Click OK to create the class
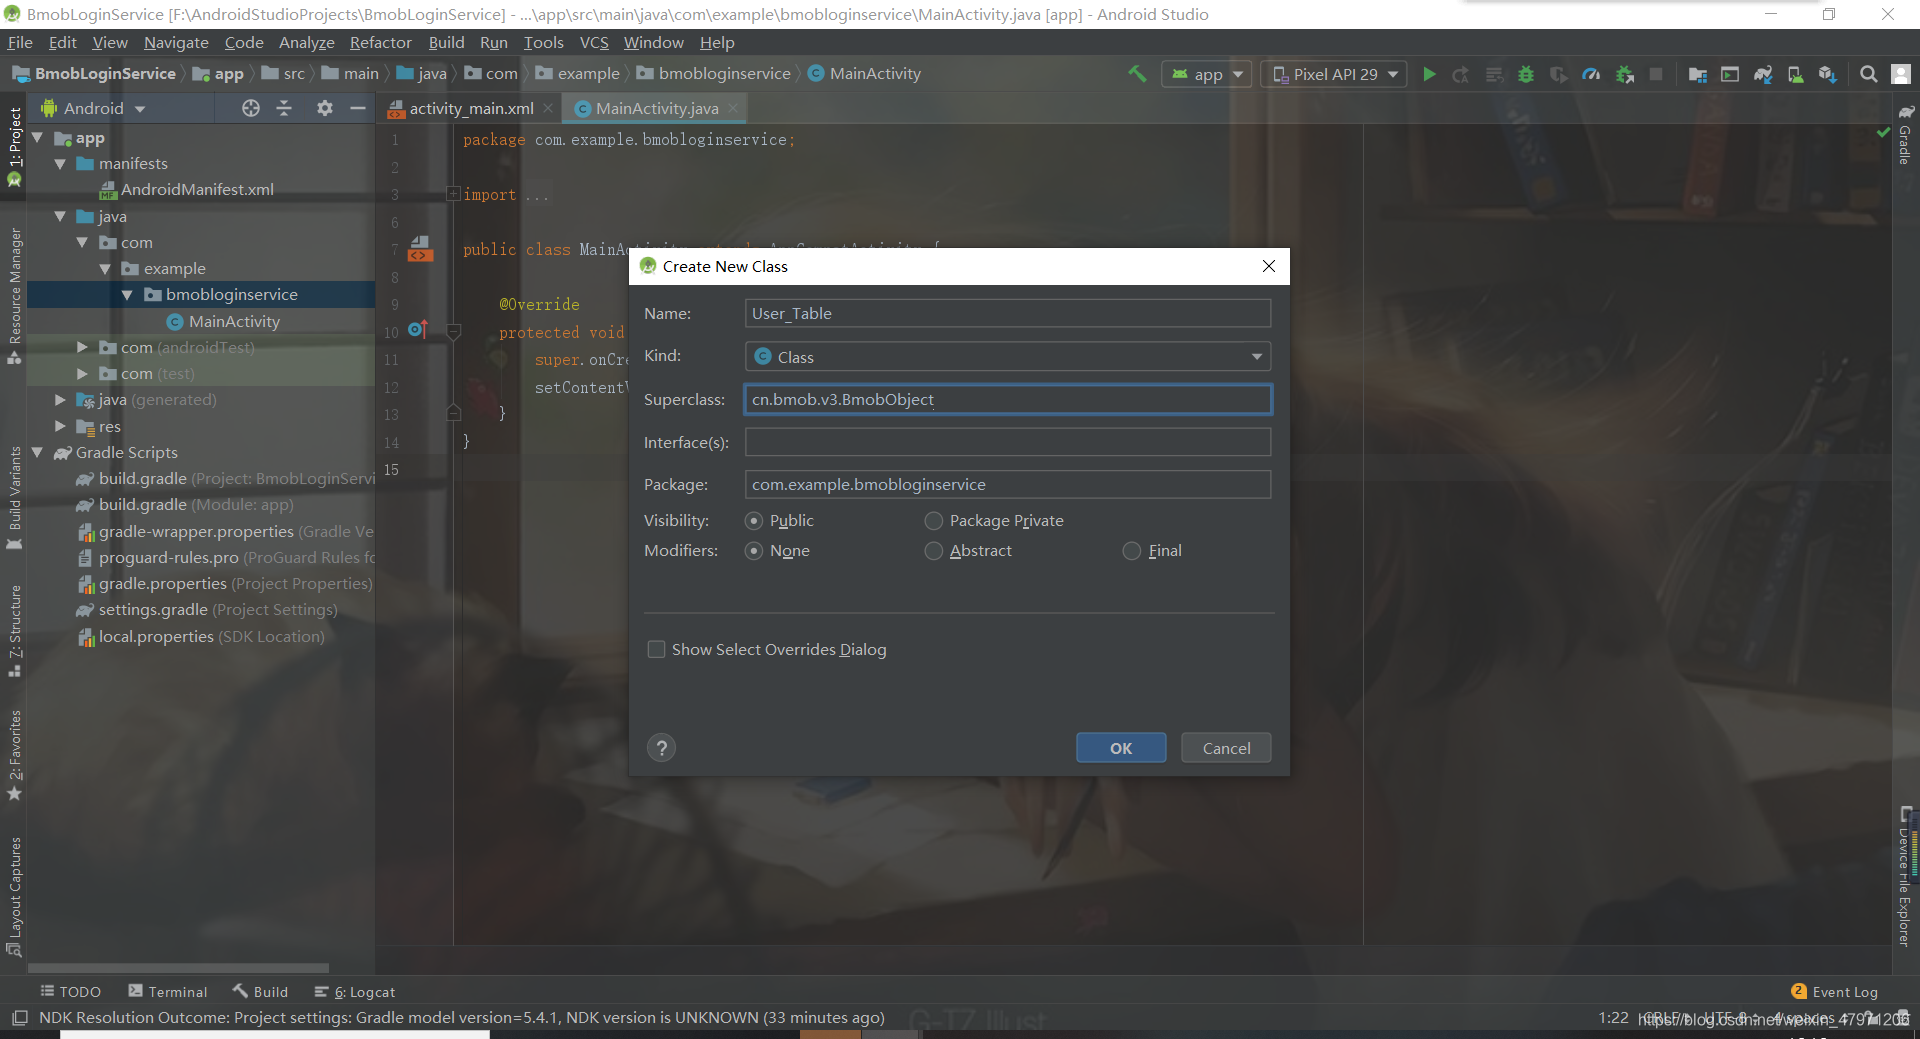1920x1039 pixels. 1121,748
